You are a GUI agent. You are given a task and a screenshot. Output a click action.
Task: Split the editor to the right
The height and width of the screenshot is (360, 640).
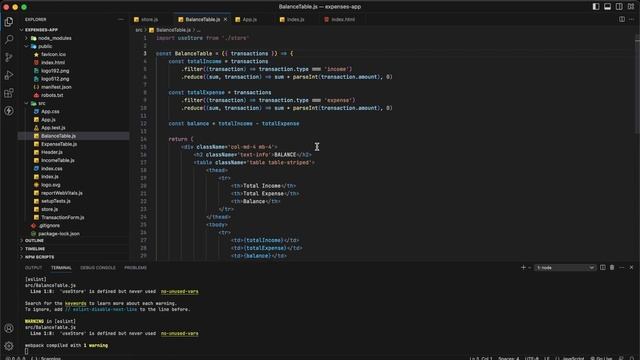[x=622, y=19]
